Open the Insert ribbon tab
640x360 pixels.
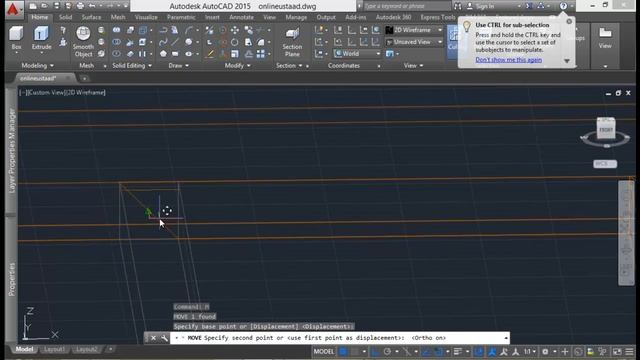(x=212, y=17)
